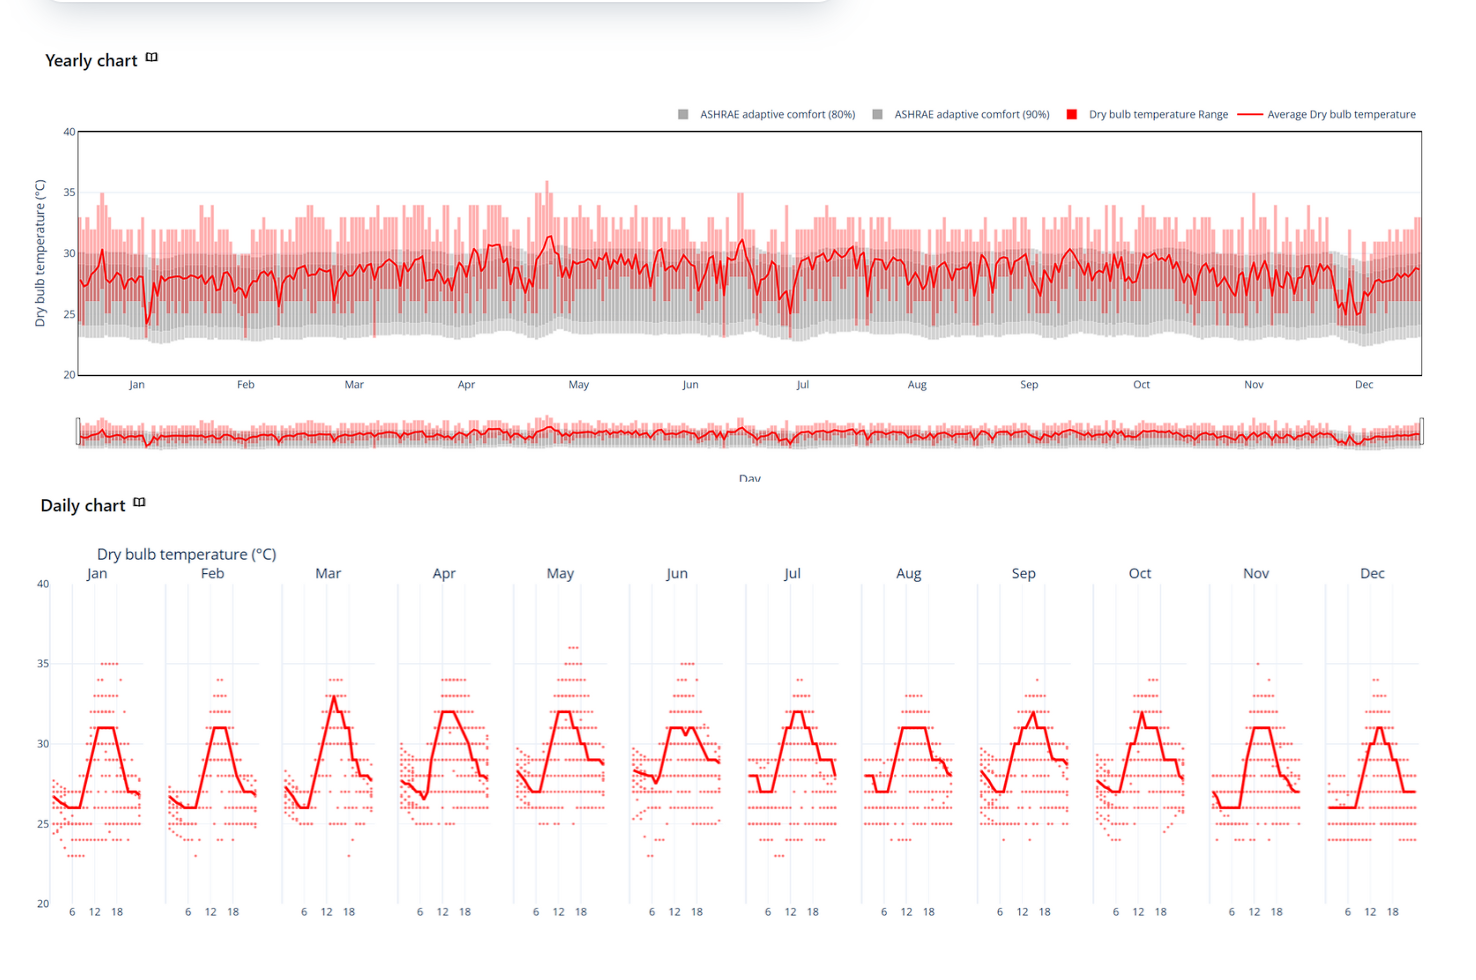Click left handle of yearly range slider
Screen dimensions: 1476x980
78,431
